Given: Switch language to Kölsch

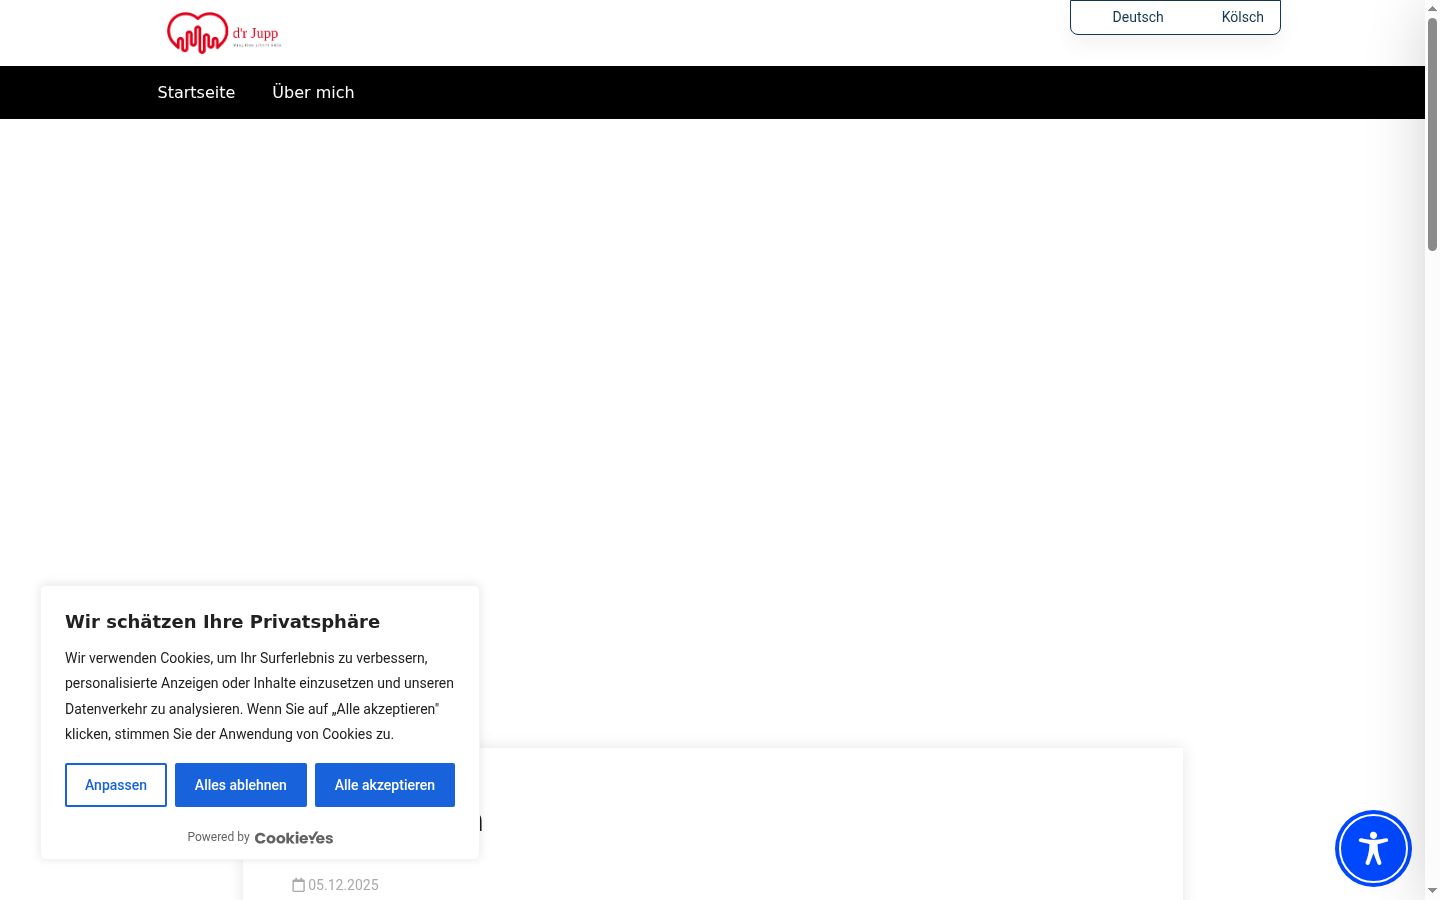Looking at the screenshot, I should (x=1242, y=17).
